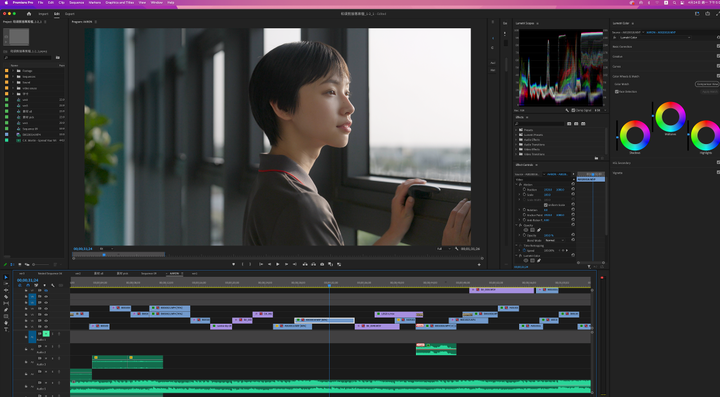The height and width of the screenshot is (397, 720).
Task: Expand the Video Effects folder
Action: point(516,149)
